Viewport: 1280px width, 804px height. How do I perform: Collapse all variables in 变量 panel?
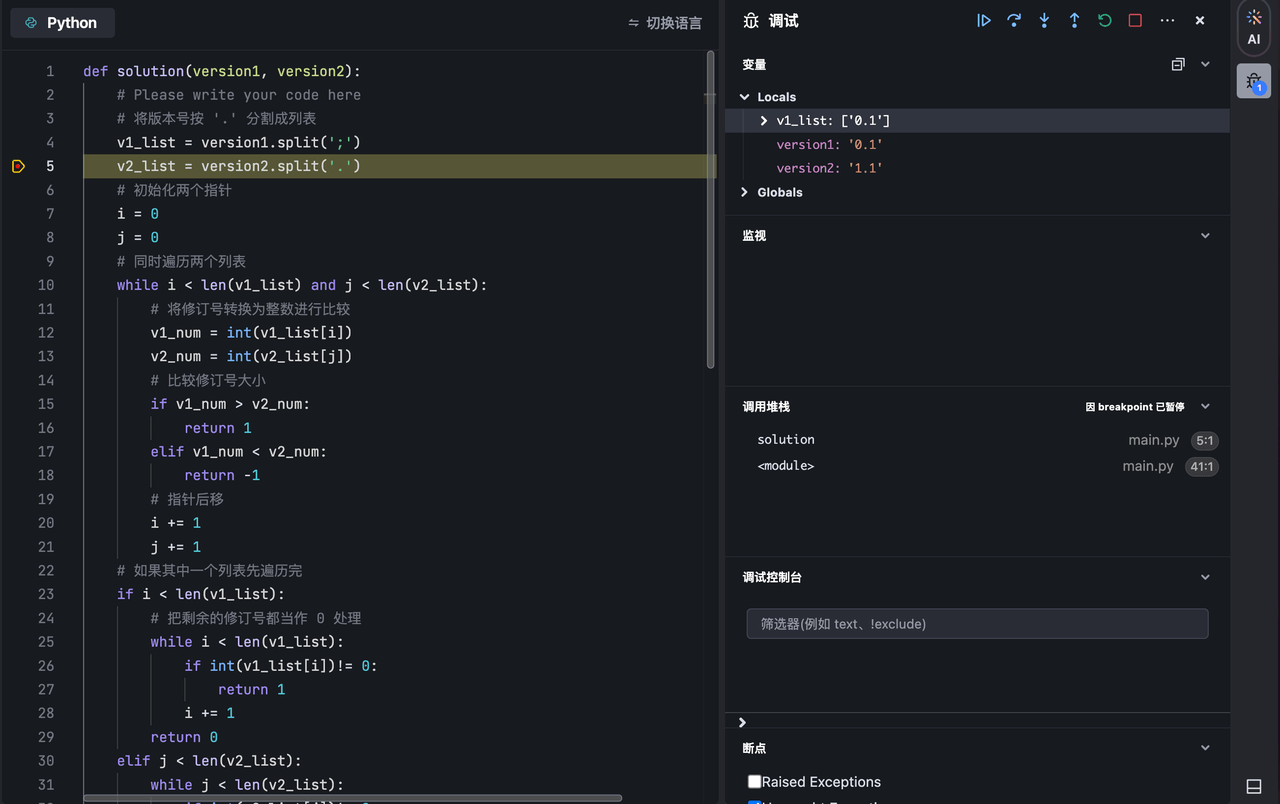click(1178, 65)
